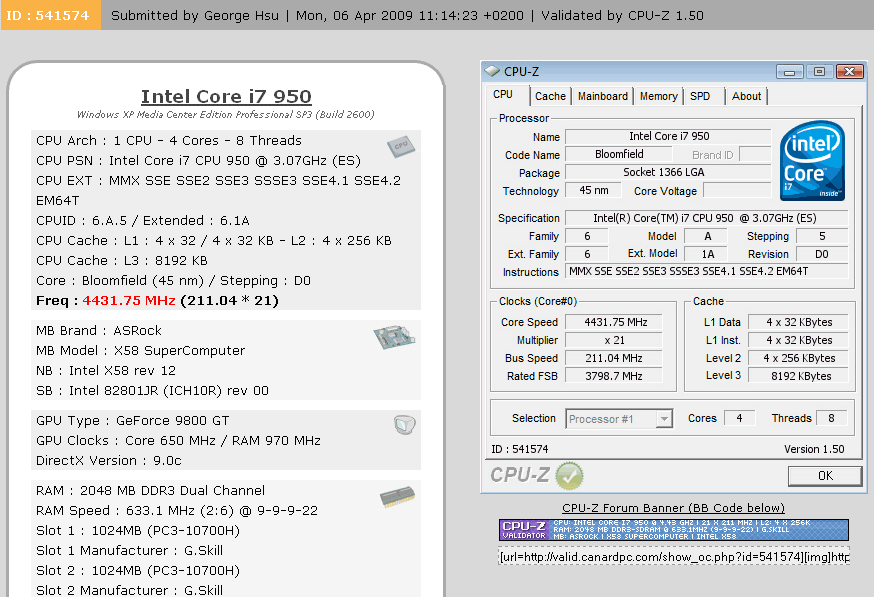Viewport: 874px width, 597px height.
Task: Close the CPU-Z window
Action: click(x=849, y=71)
